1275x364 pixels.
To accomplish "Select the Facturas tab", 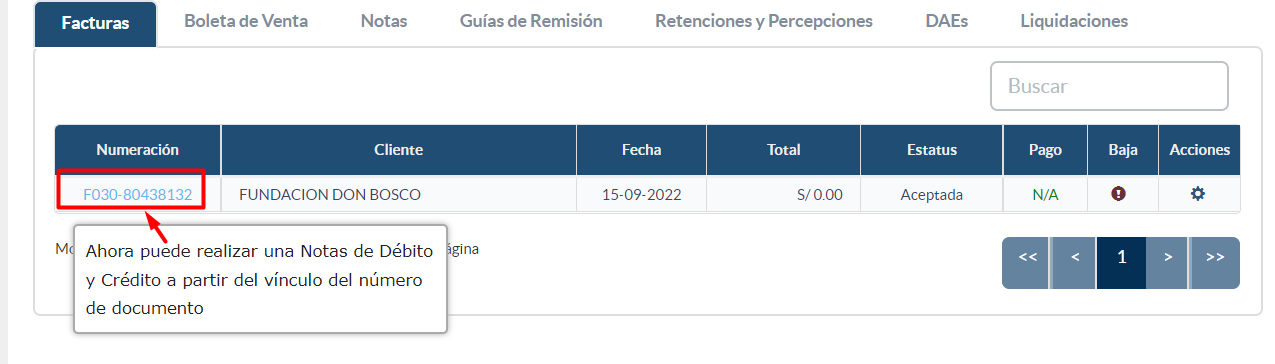I will point(95,23).
